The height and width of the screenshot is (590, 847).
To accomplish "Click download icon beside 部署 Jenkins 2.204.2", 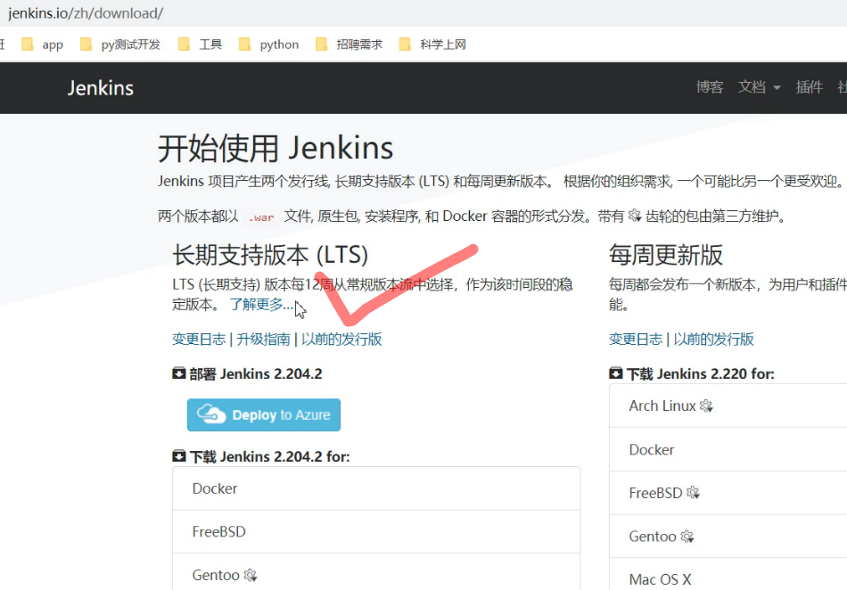I will (179, 373).
